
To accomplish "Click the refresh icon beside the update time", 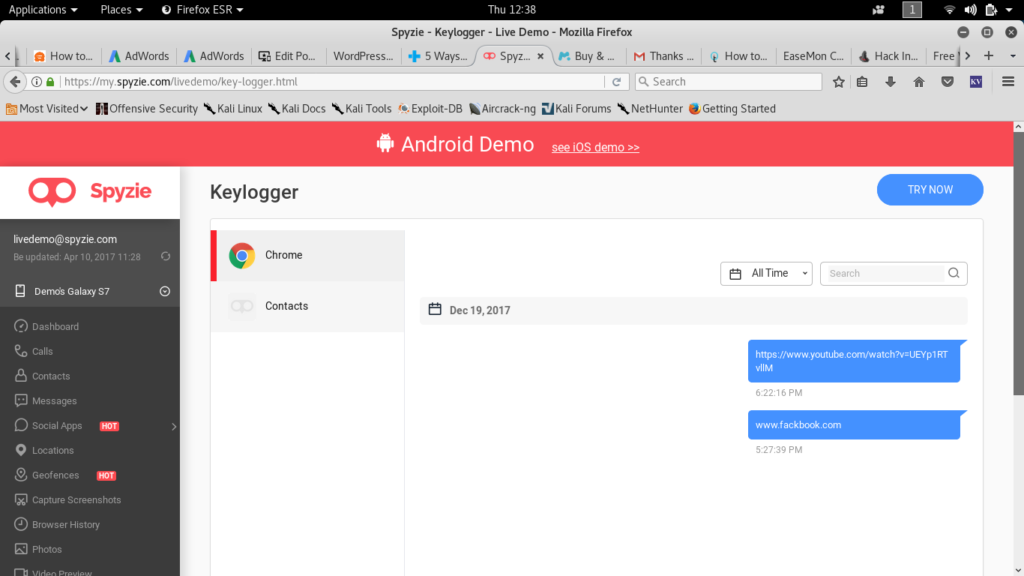I will tap(165, 257).
